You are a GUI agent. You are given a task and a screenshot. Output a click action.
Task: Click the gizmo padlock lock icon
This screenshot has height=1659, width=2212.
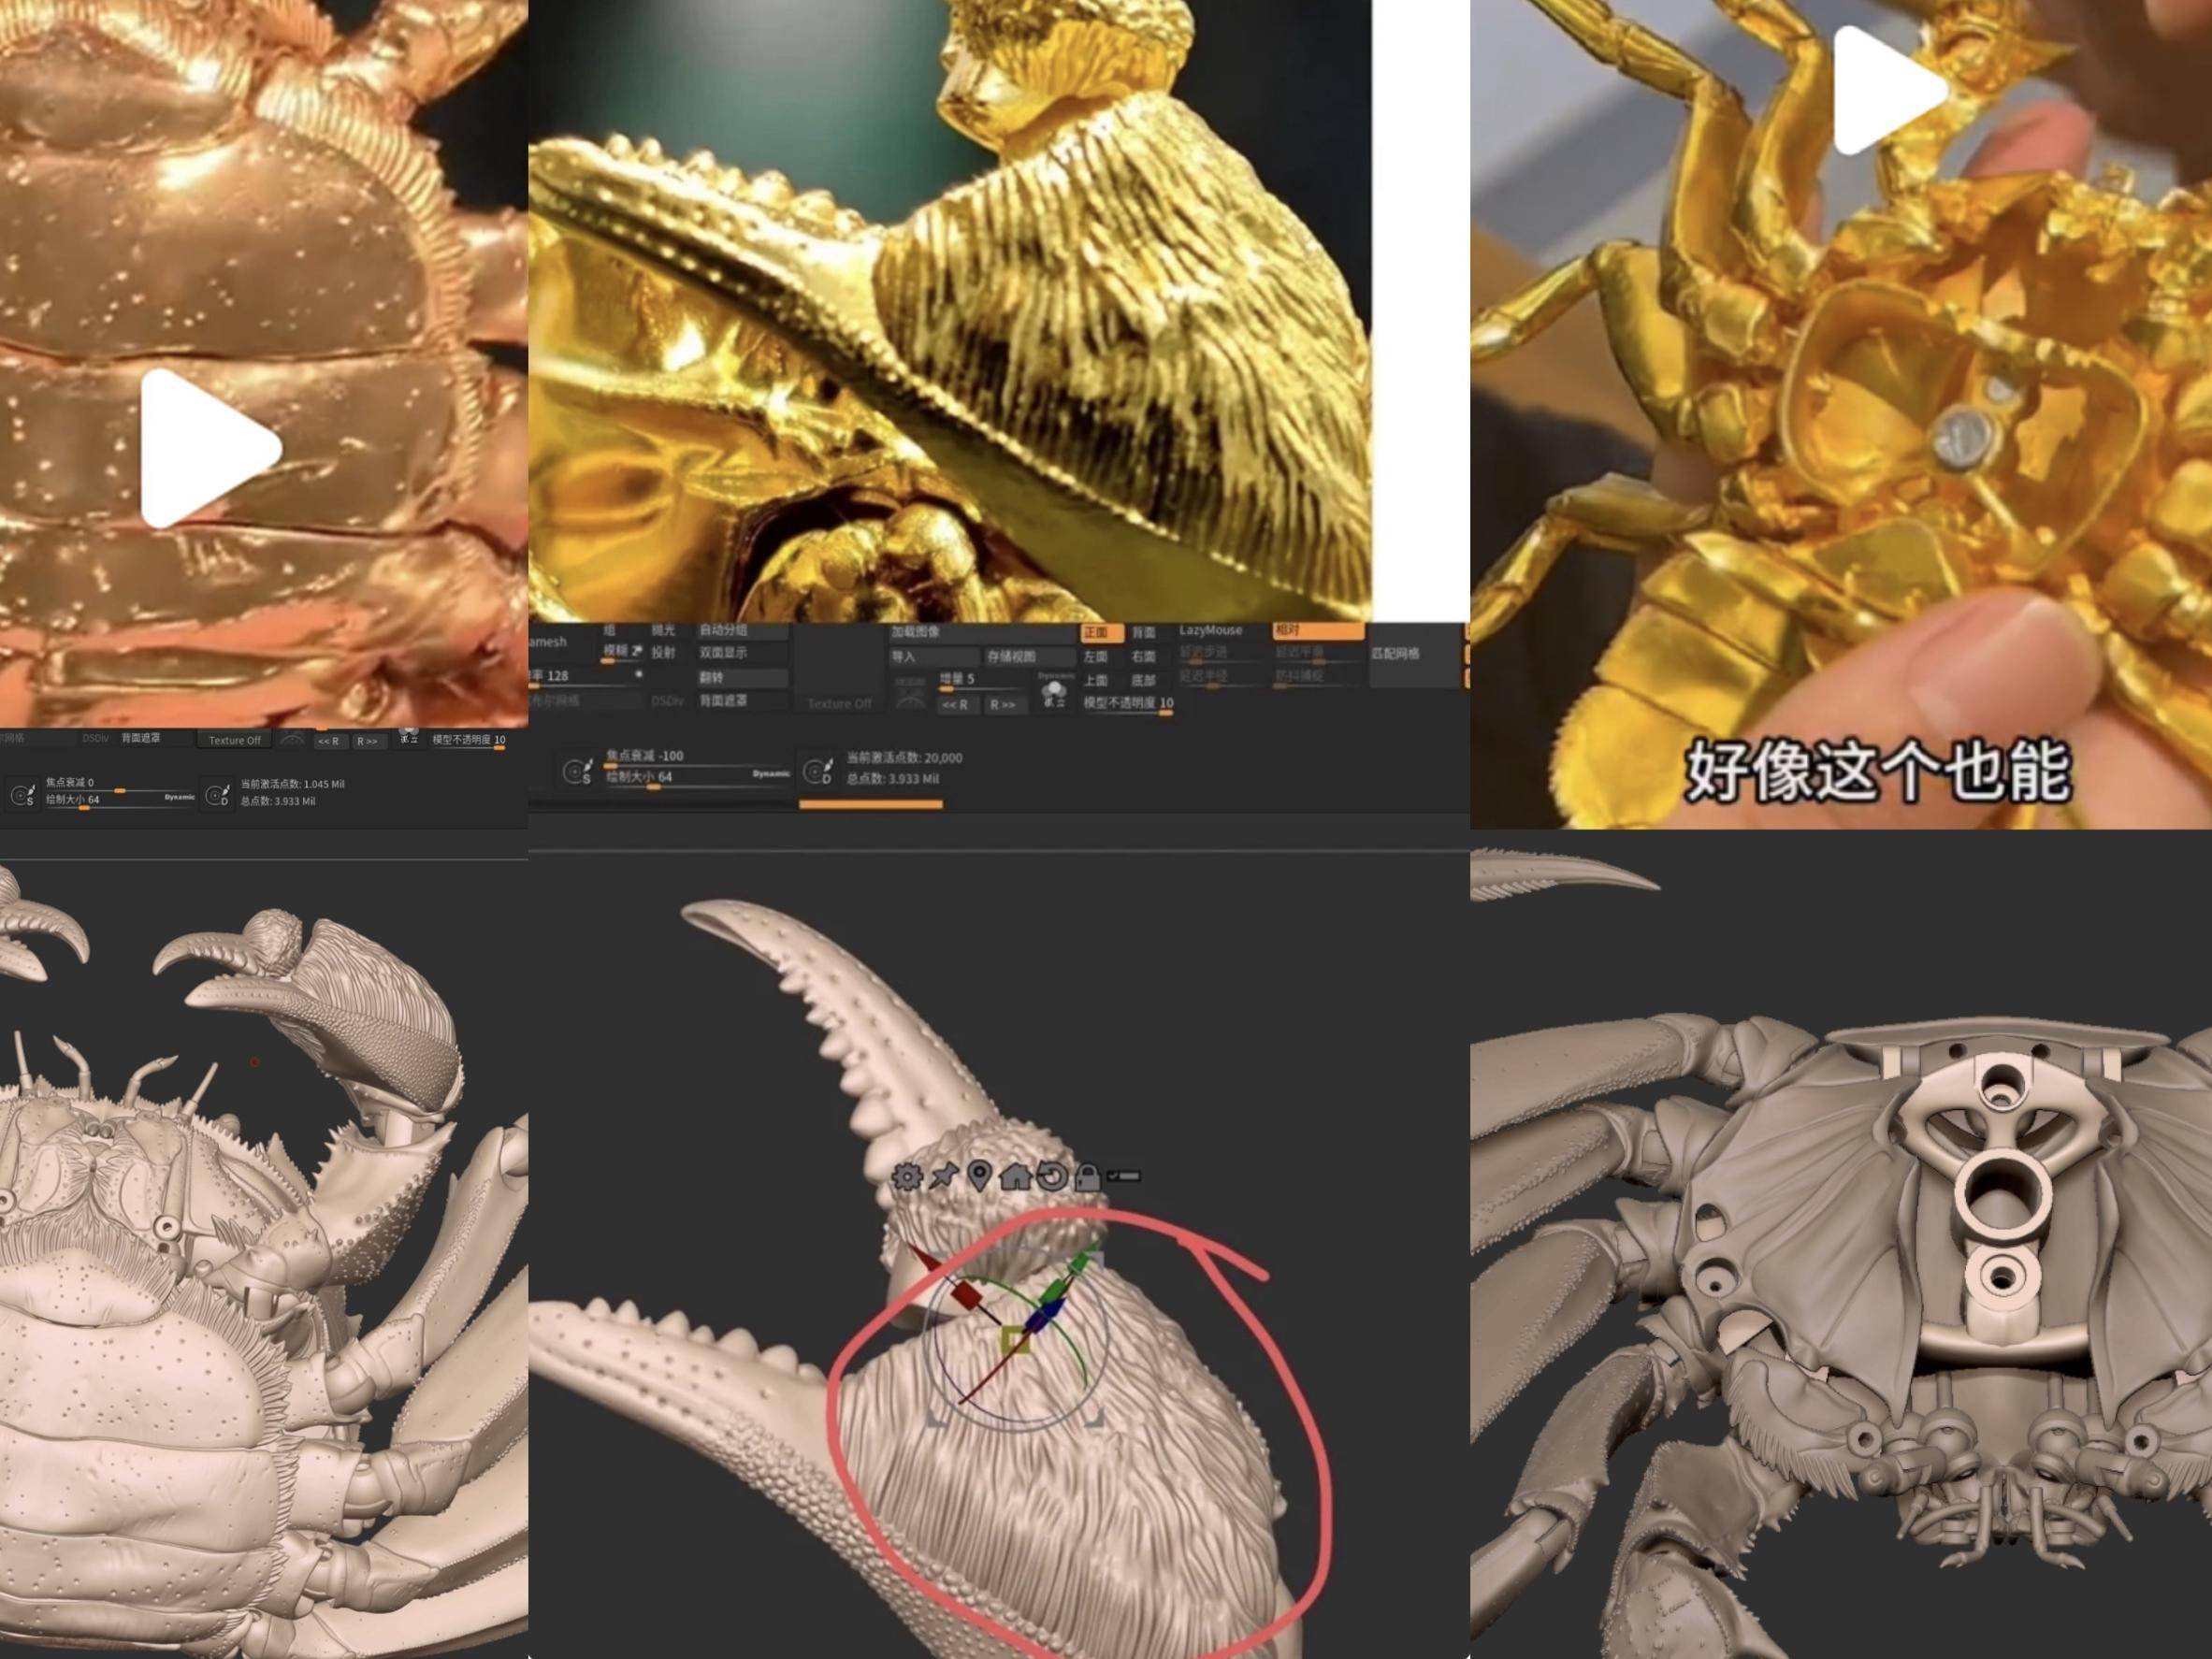(x=1087, y=1176)
